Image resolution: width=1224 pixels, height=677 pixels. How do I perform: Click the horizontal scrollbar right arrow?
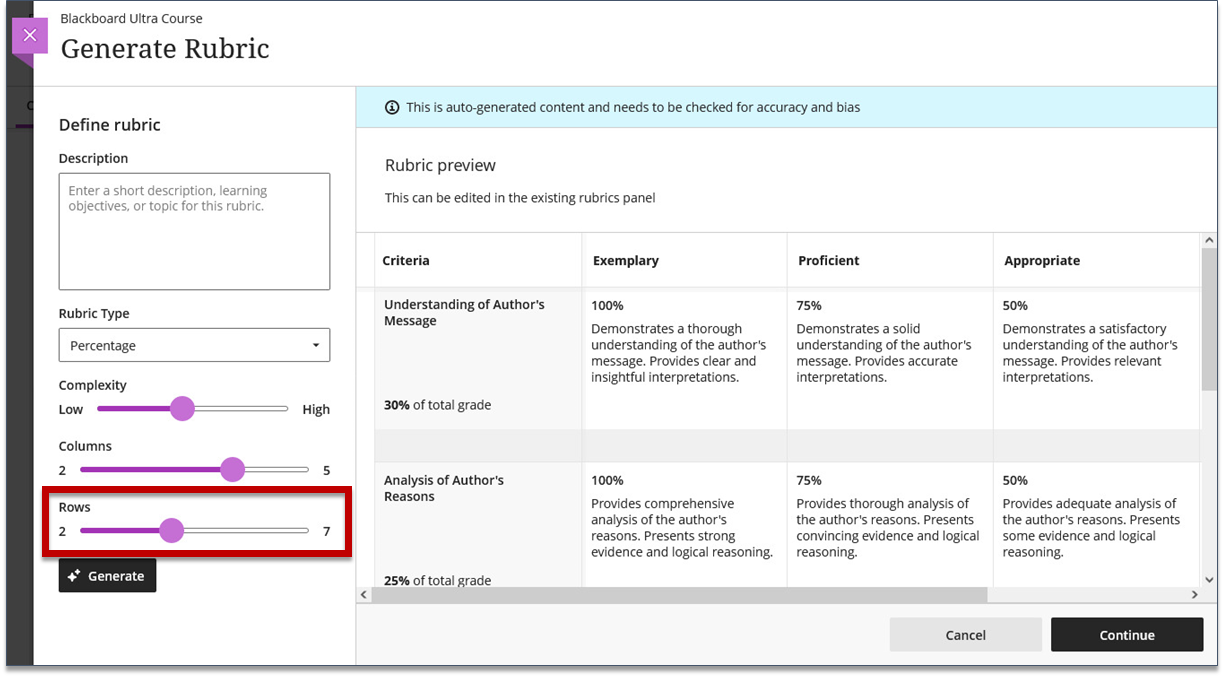pos(1194,595)
